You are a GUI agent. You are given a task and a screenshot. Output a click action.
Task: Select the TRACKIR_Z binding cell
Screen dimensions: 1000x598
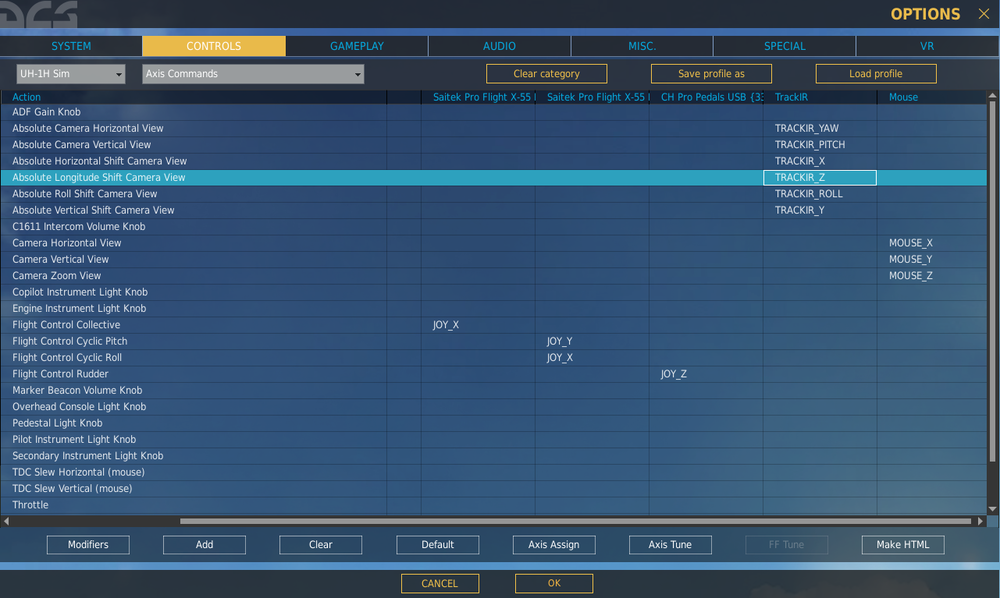820,177
